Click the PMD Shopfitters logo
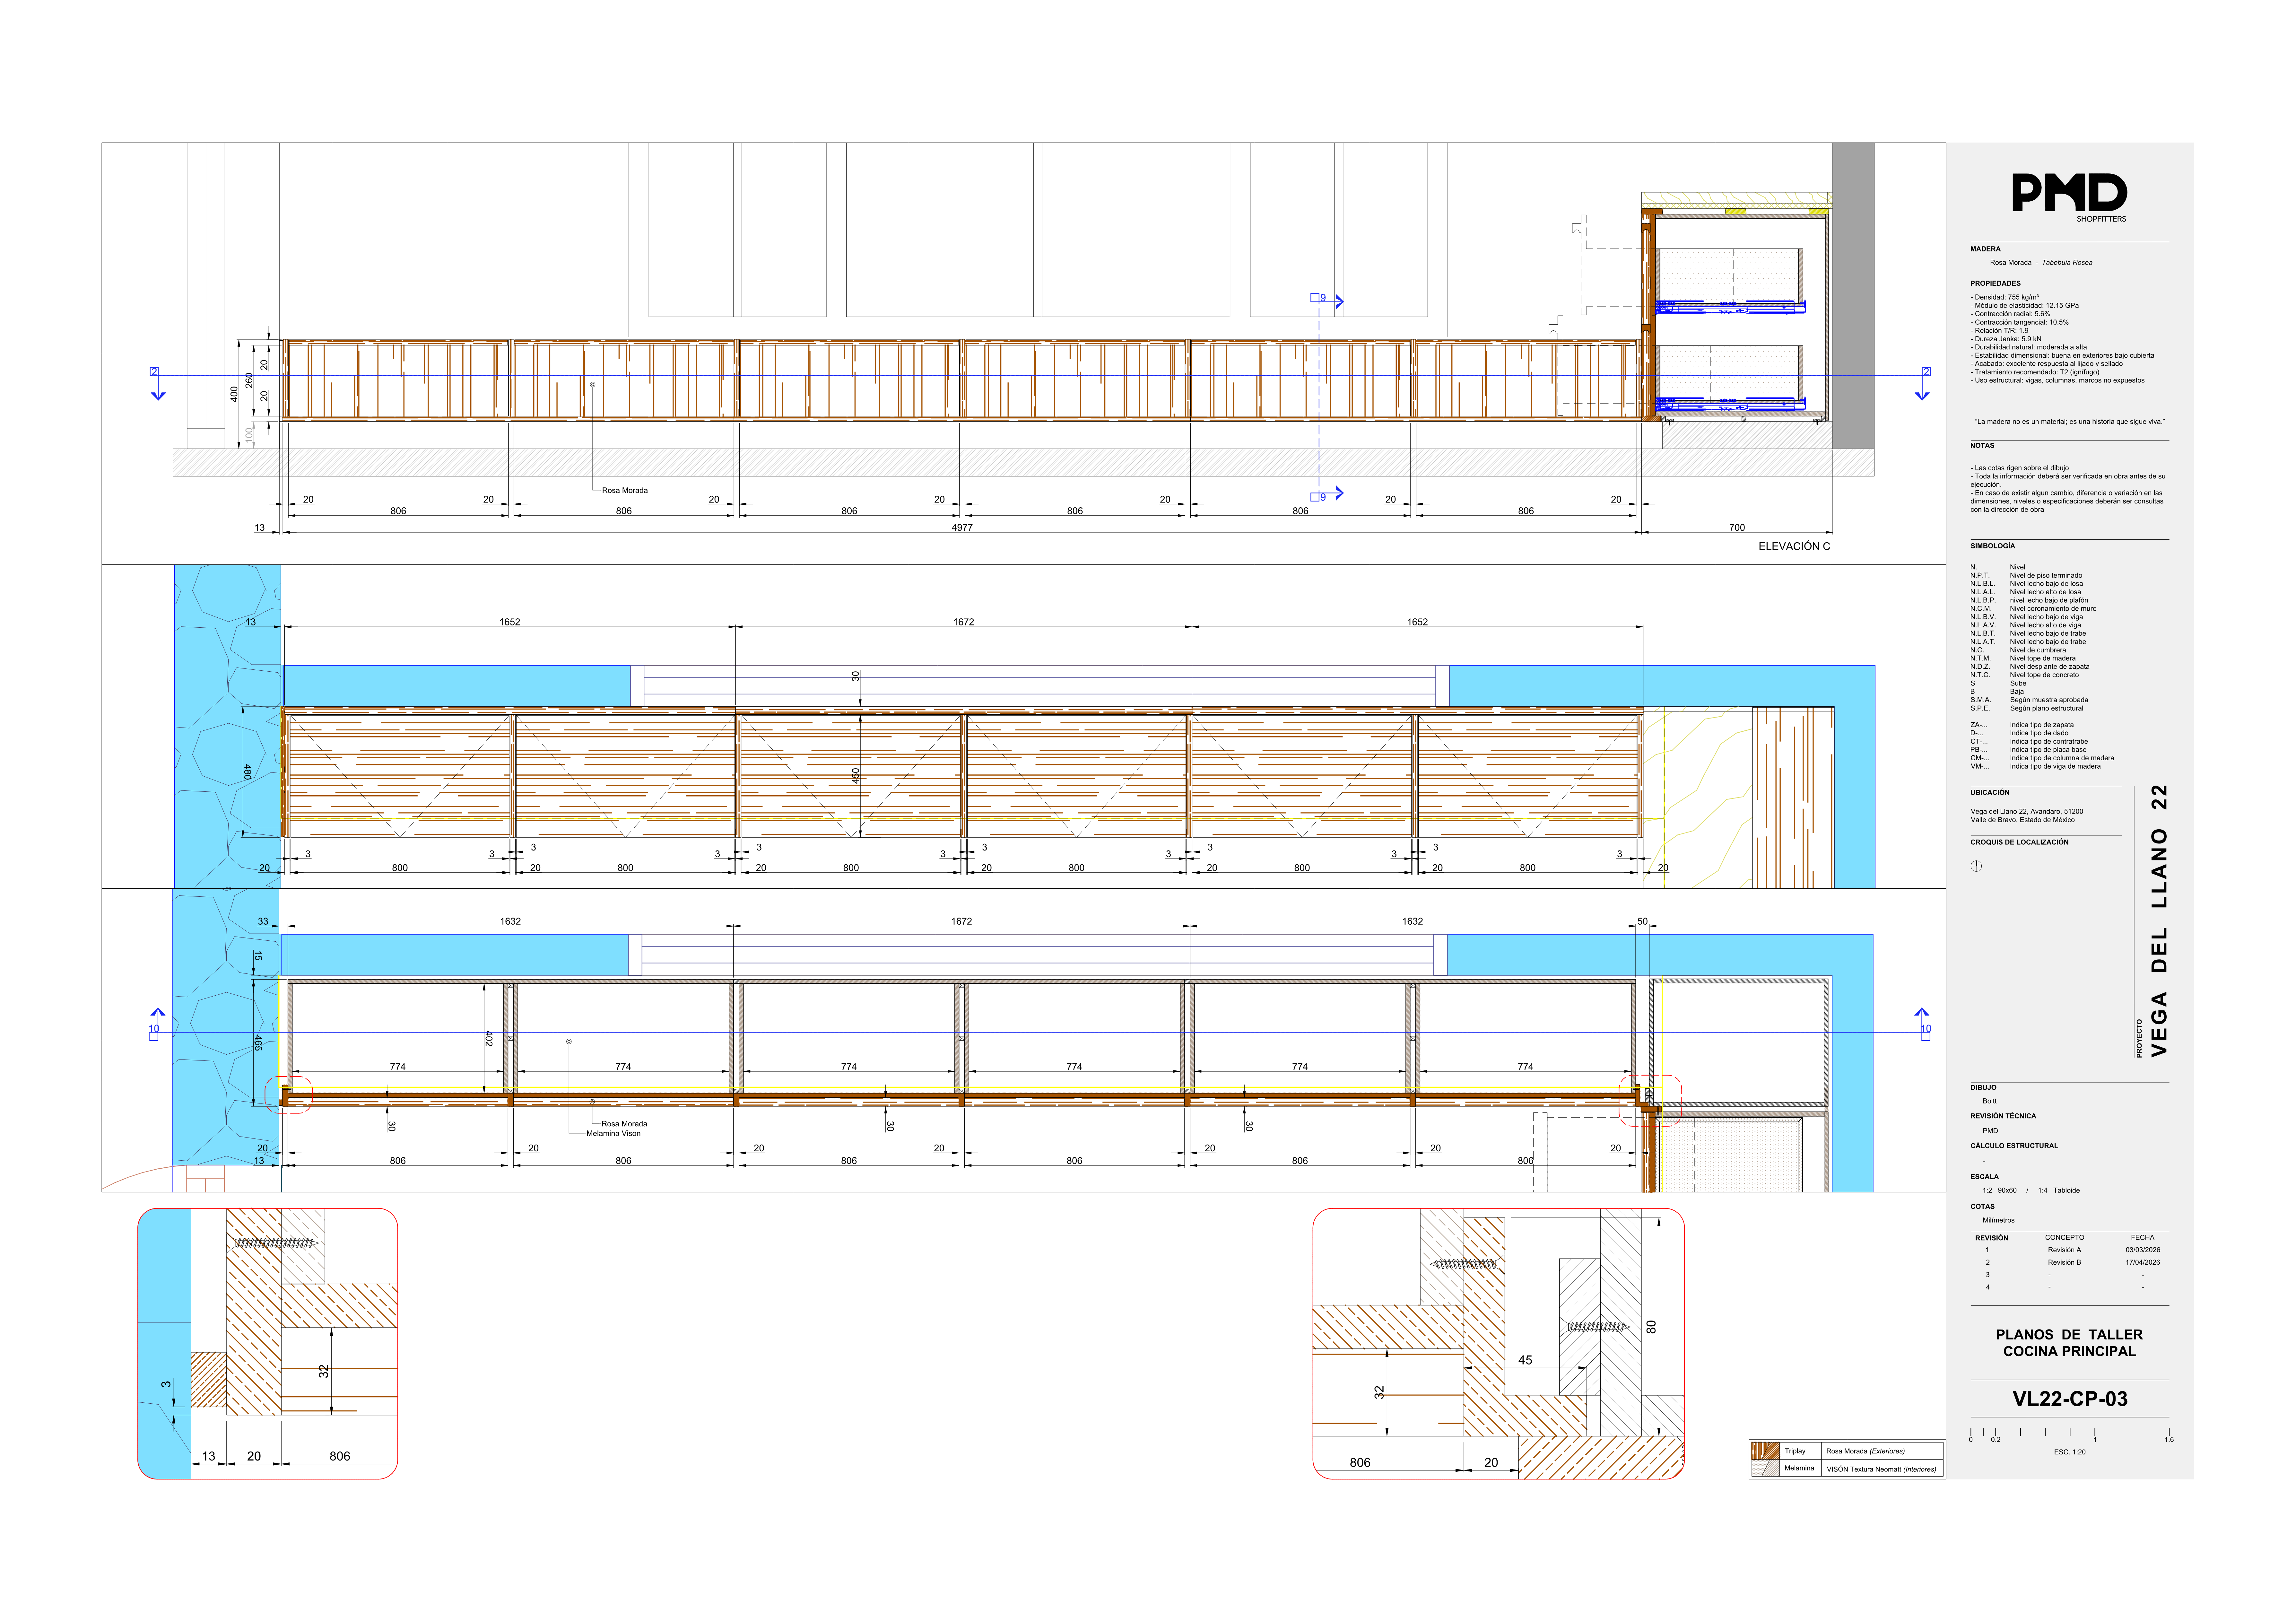This screenshot has height=1622, width=2296. pyautogui.click(x=2069, y=197)
